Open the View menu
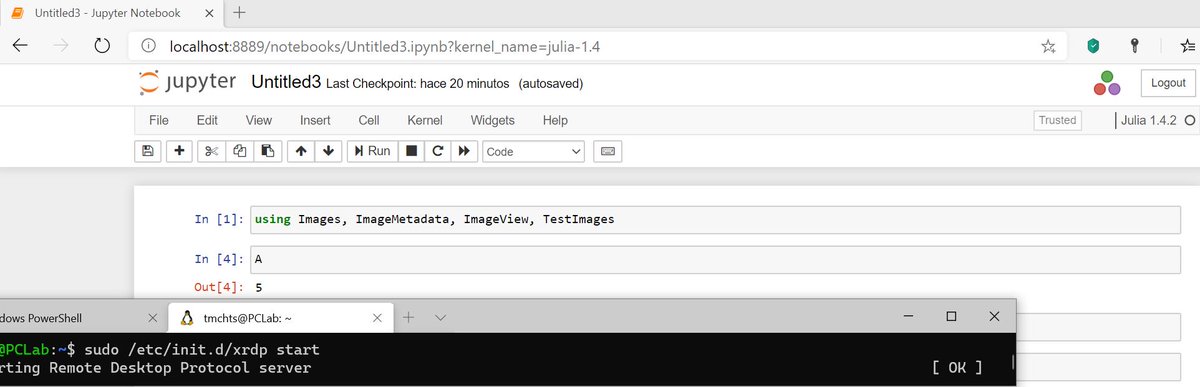 [259, 120]
